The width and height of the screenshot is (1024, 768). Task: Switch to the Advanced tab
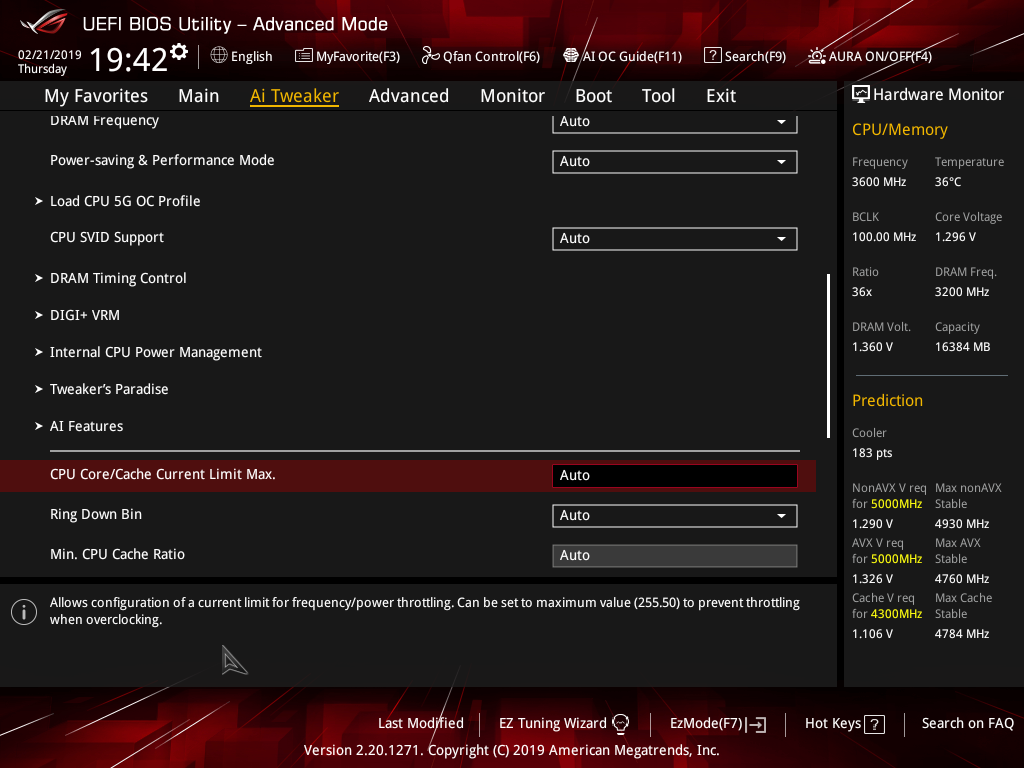click(408, 96)
